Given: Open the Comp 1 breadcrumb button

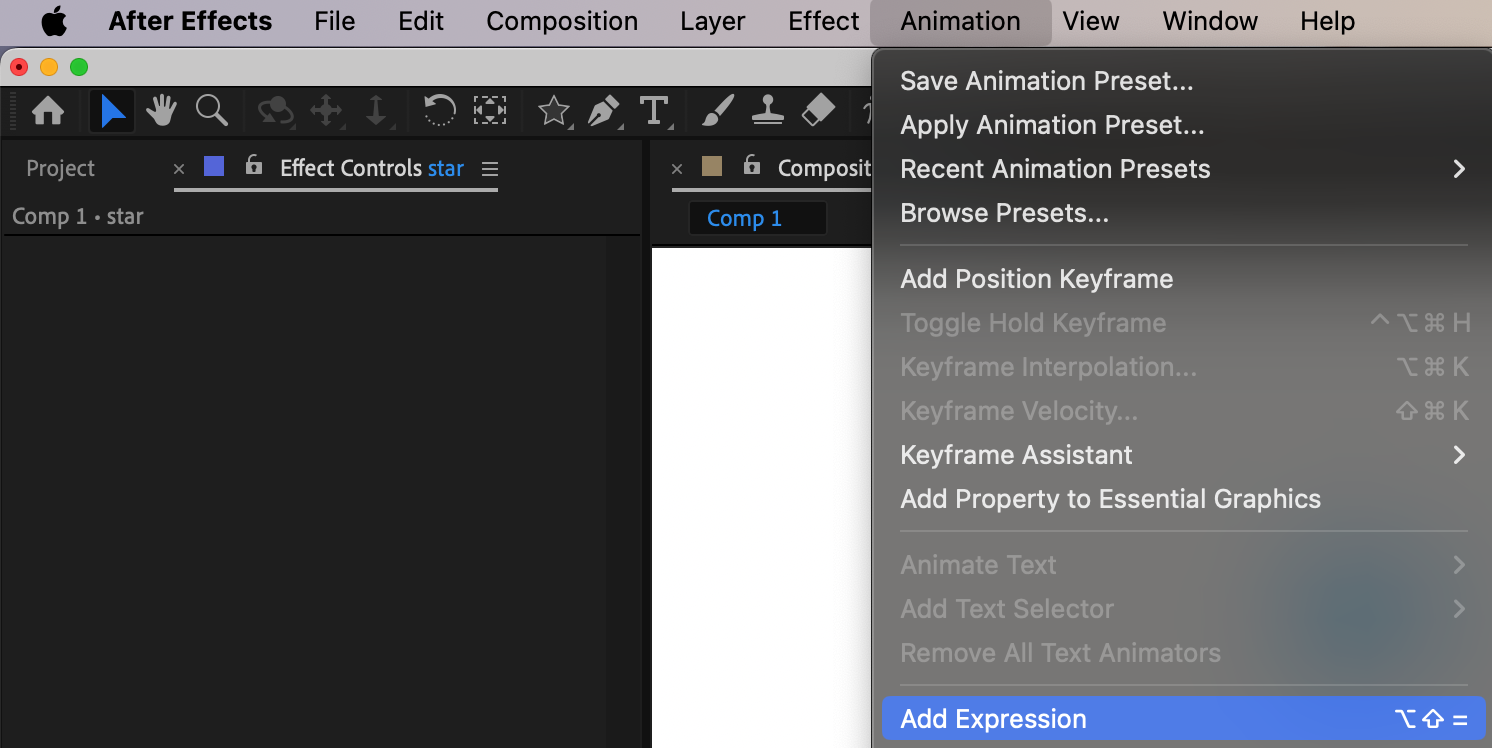Looking at the screenshot, I should 756,218.
